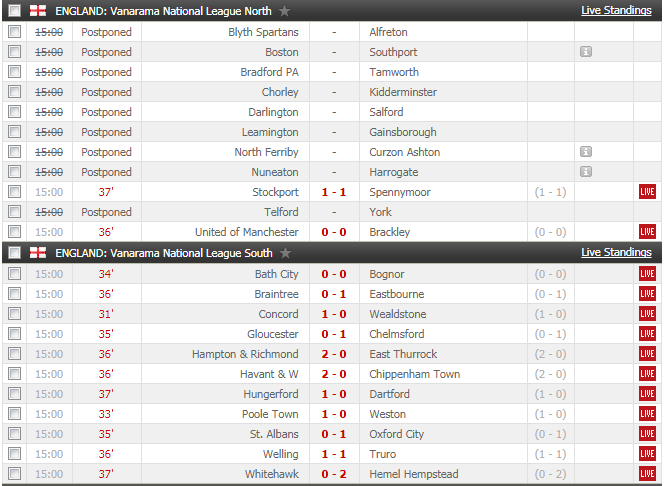
Task: Click LIVE icon for Bath City match
Action: 647,274
